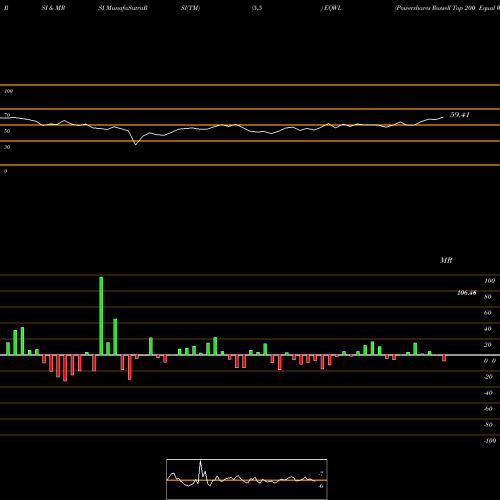Click the '-6' label in mini chart
The height and width of the screenshot is (500, 500).
[321, 486]
